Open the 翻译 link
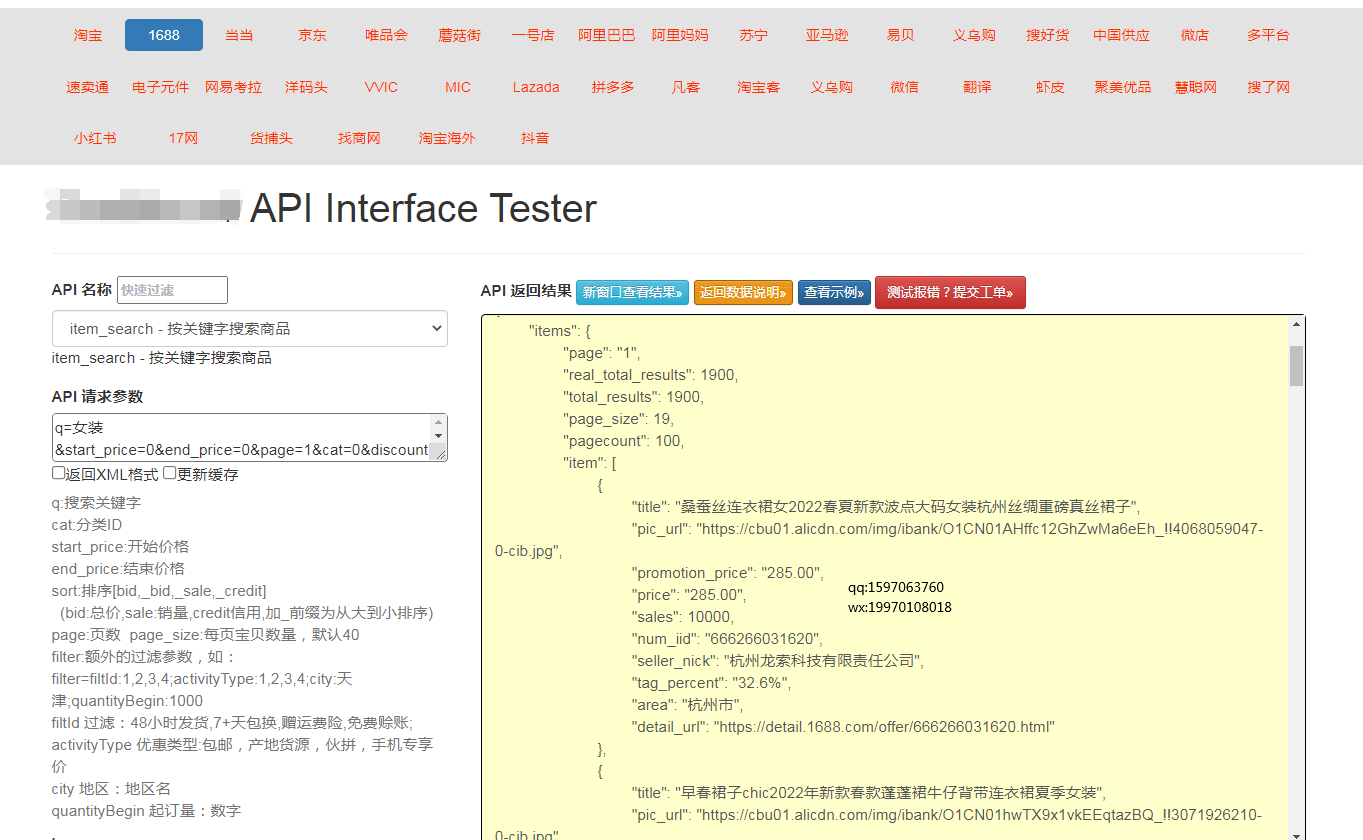The height and width of the screenshot is (840, 1363). point(977,87)
